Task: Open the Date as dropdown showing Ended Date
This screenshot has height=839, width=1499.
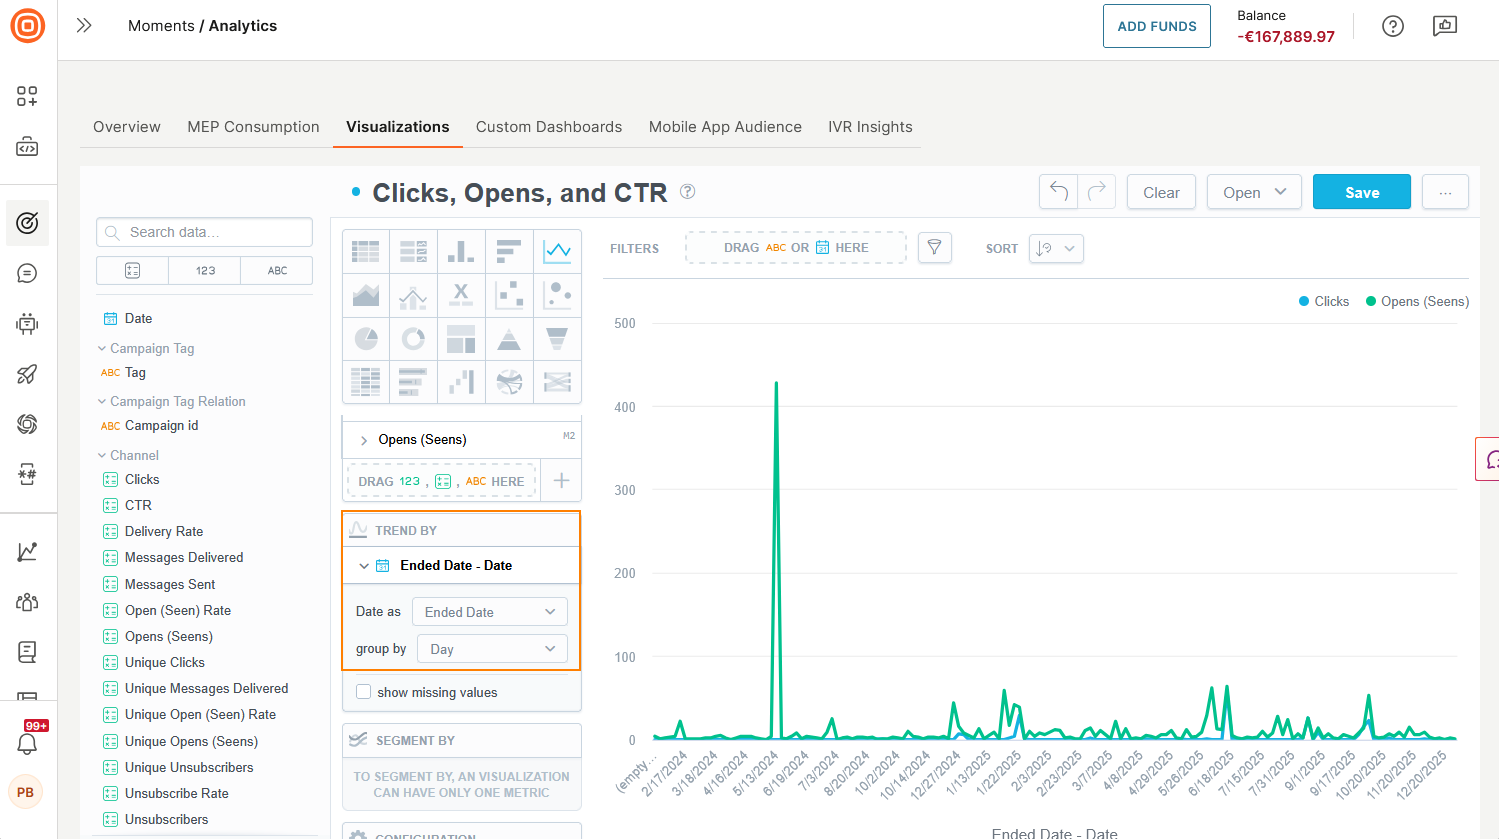Action: pyautogui.click(x=489, y=611)
